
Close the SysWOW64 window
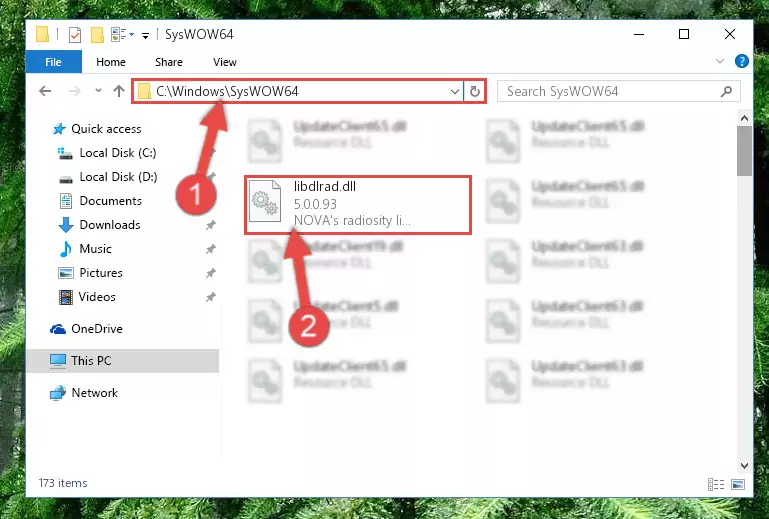click(x=730, y=34)
